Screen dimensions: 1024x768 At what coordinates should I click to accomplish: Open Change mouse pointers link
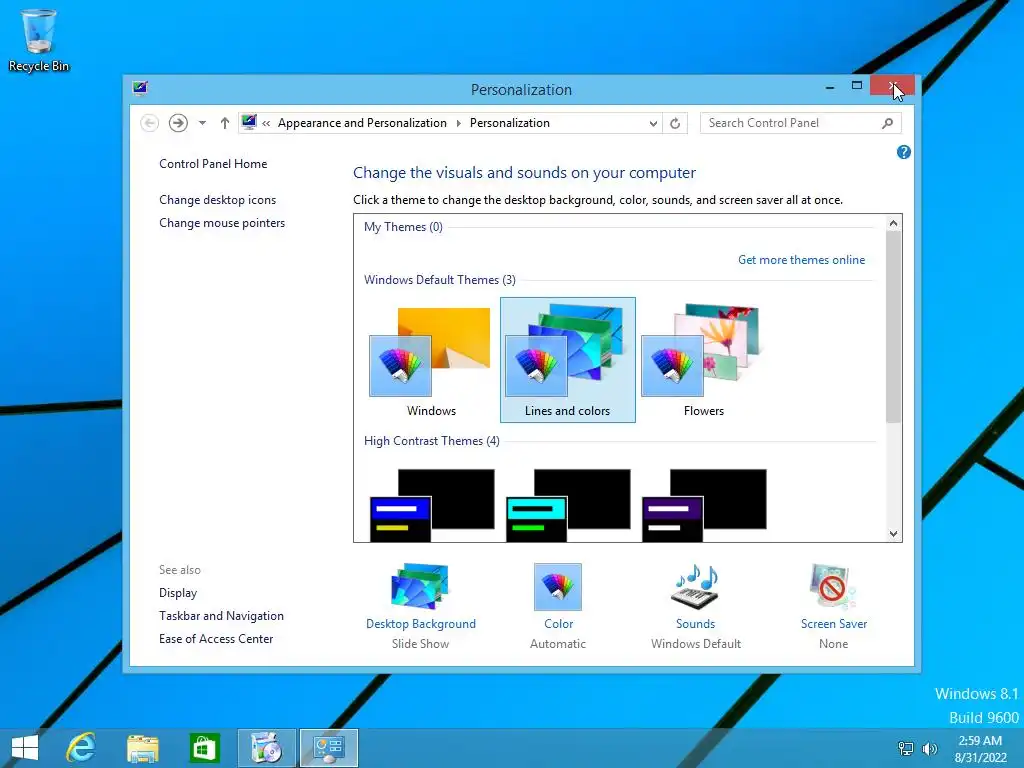[222, 223]
